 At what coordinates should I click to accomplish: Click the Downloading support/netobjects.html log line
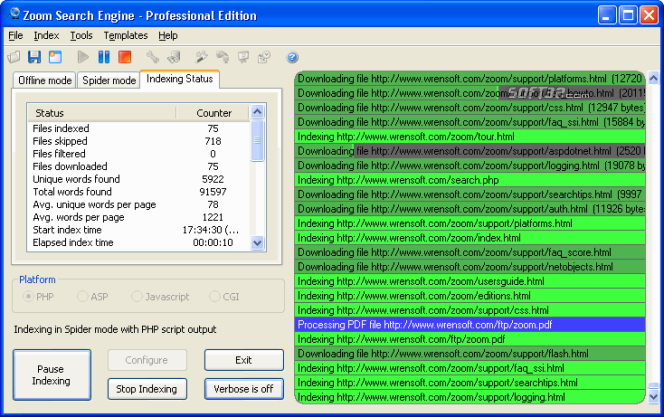(x=470, y=267)
